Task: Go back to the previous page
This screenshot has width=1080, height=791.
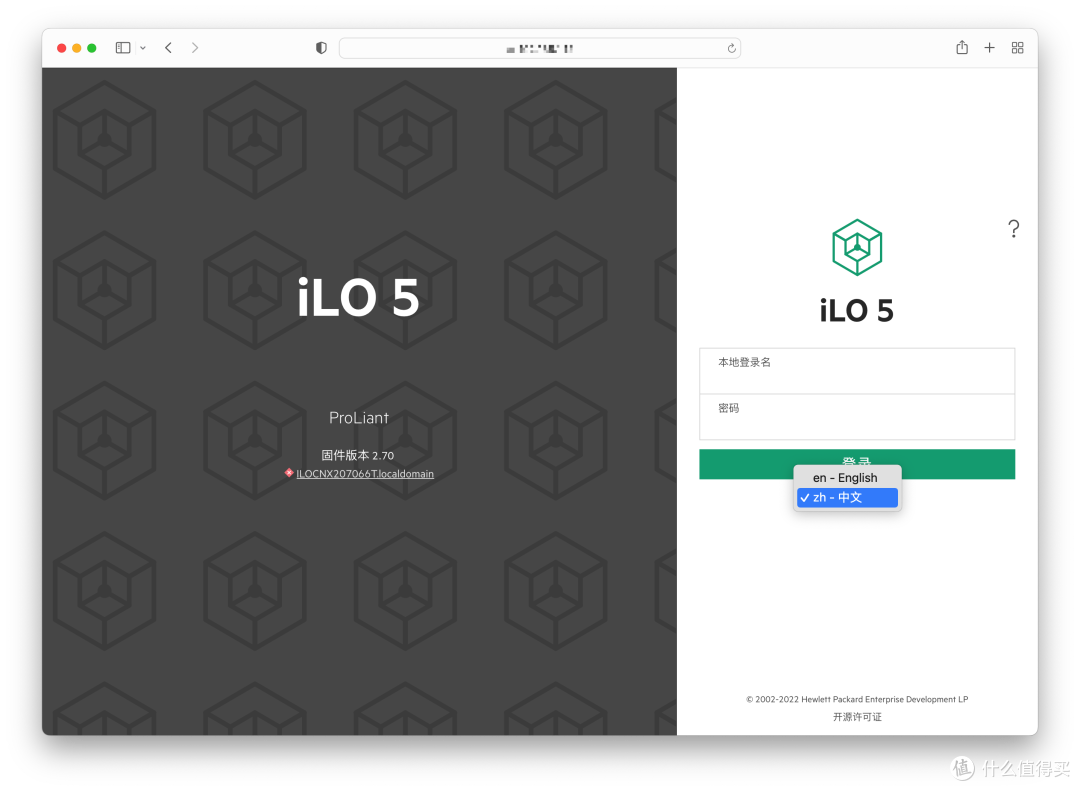Action: (168, 48)
